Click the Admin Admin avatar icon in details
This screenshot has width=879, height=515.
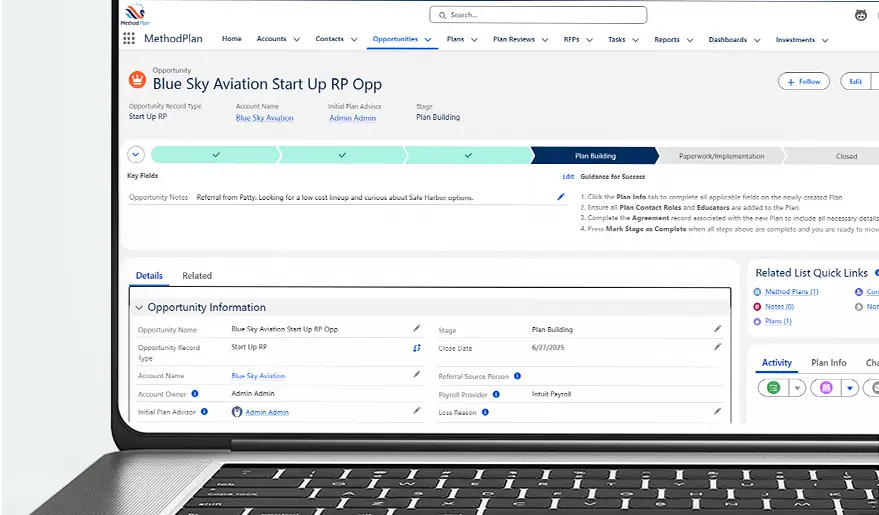pyautogui.click(x=237, y=412)
